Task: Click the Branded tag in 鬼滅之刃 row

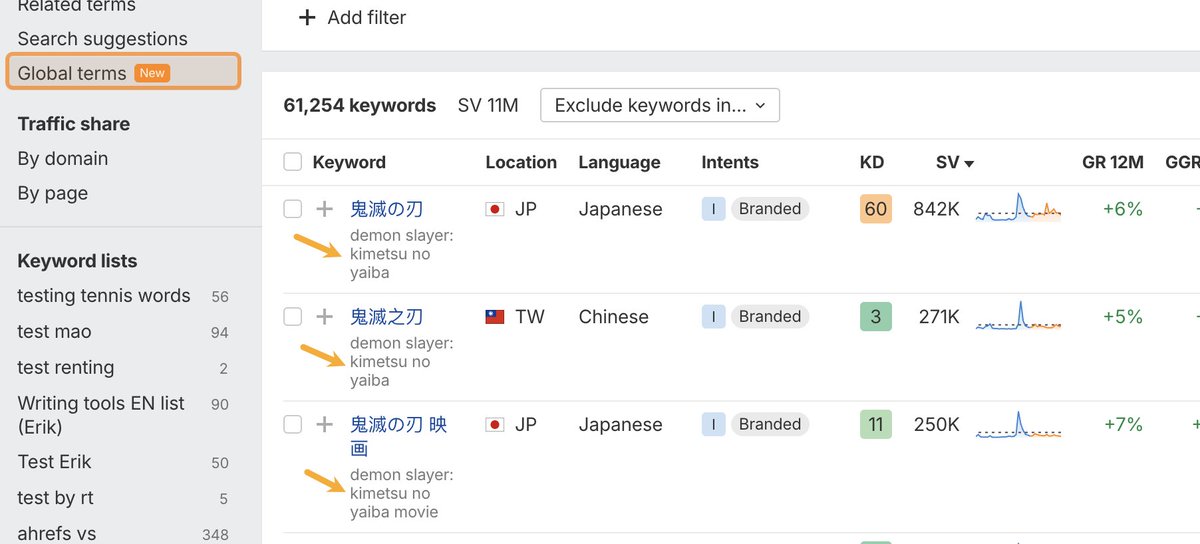Action: (770, 317)
